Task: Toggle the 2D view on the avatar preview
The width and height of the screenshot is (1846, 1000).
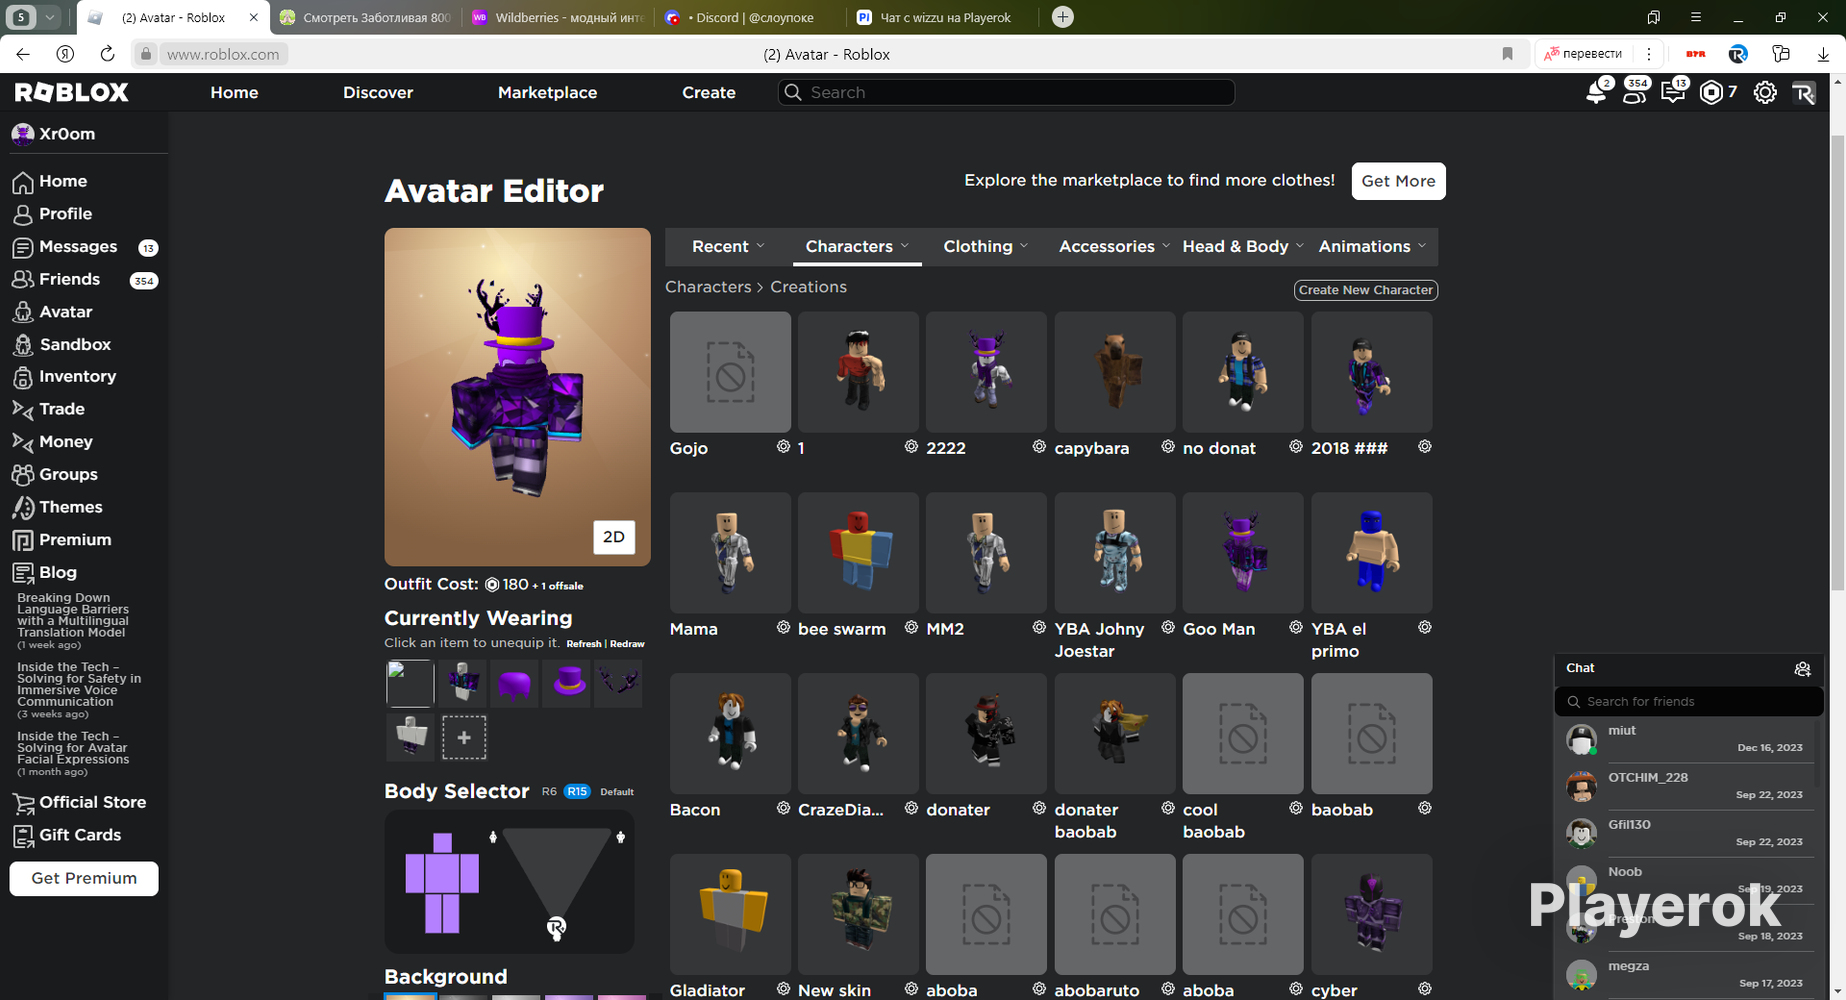Action: point(614,537)
